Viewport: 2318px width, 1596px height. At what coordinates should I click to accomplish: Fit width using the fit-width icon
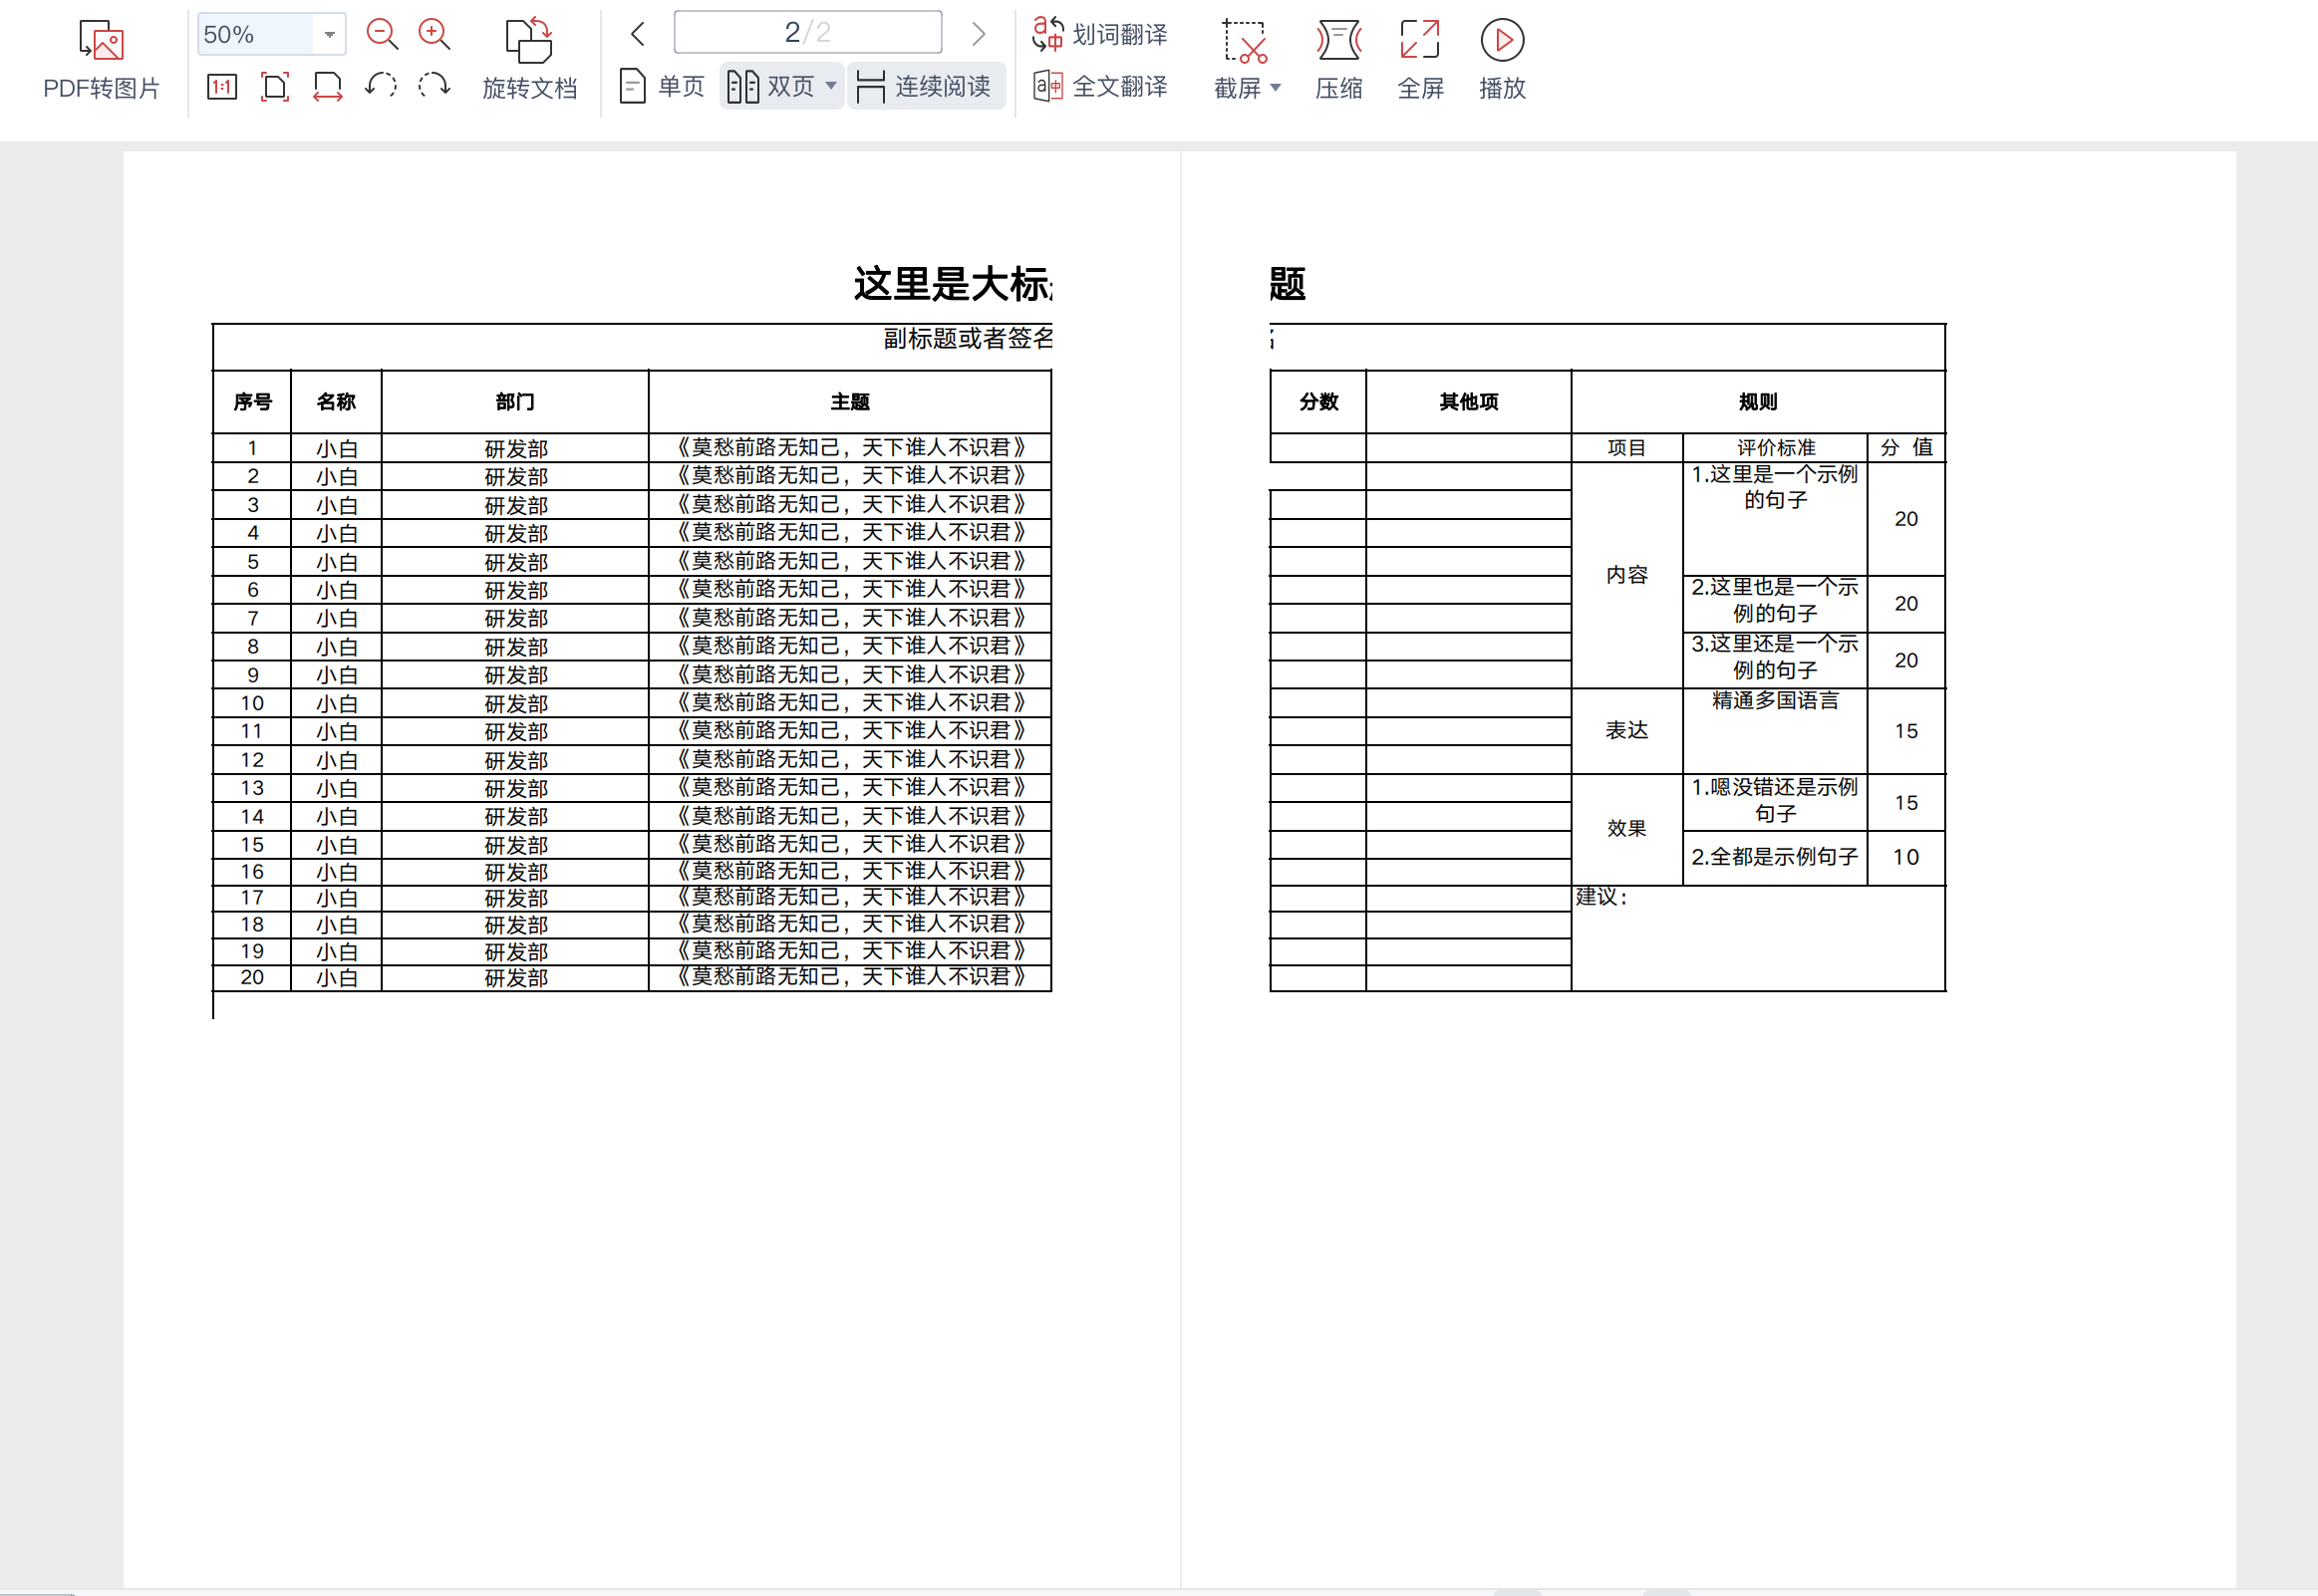pyautogui.click(x=327, y=87)
